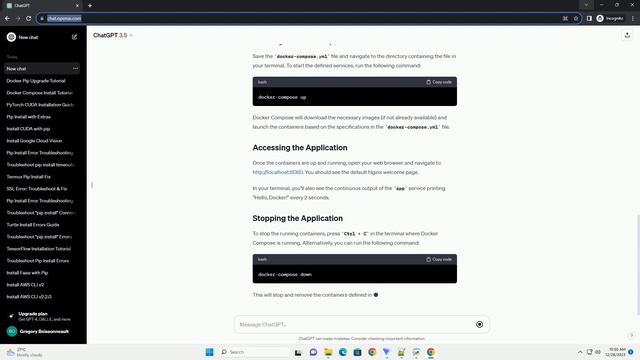Click the third-party cookies icon in the address bar
The width and height of the screenshot is (640, 360).
click(x=565, y=18)
